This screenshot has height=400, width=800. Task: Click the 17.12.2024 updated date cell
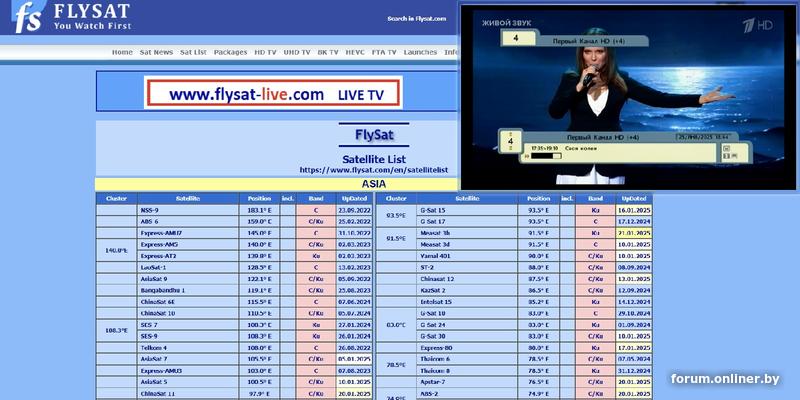click(634, 221)
